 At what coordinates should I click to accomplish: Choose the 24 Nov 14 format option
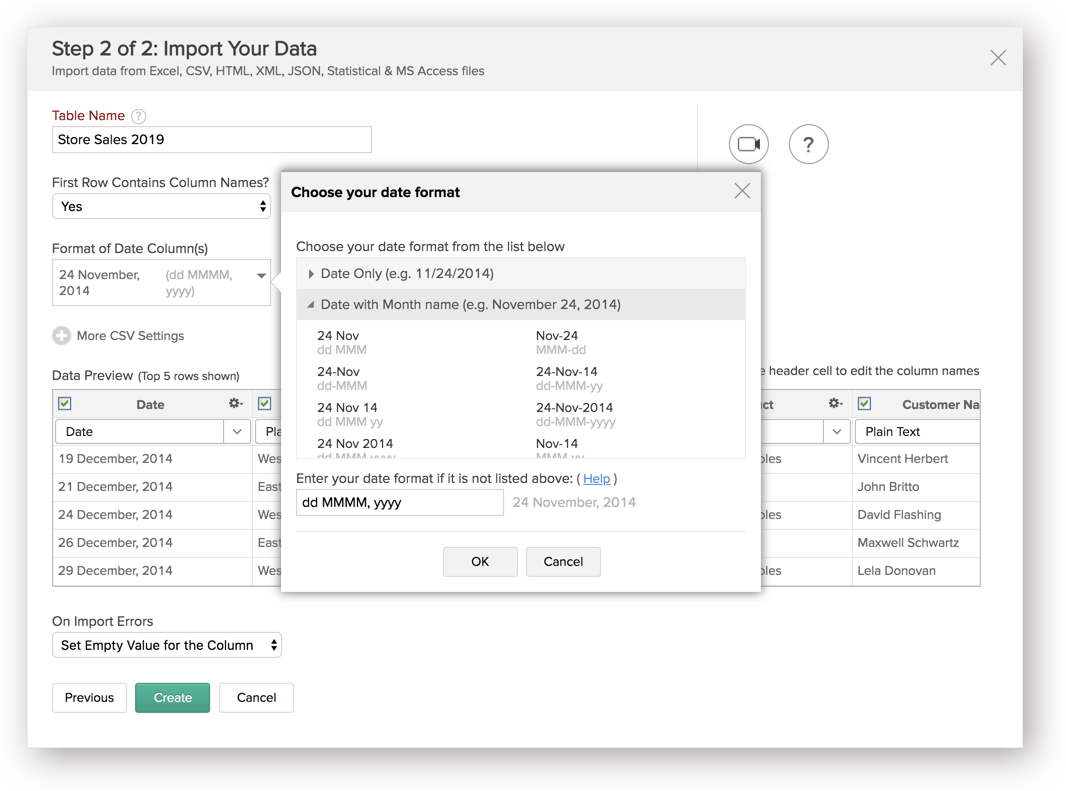click(349, 414)
